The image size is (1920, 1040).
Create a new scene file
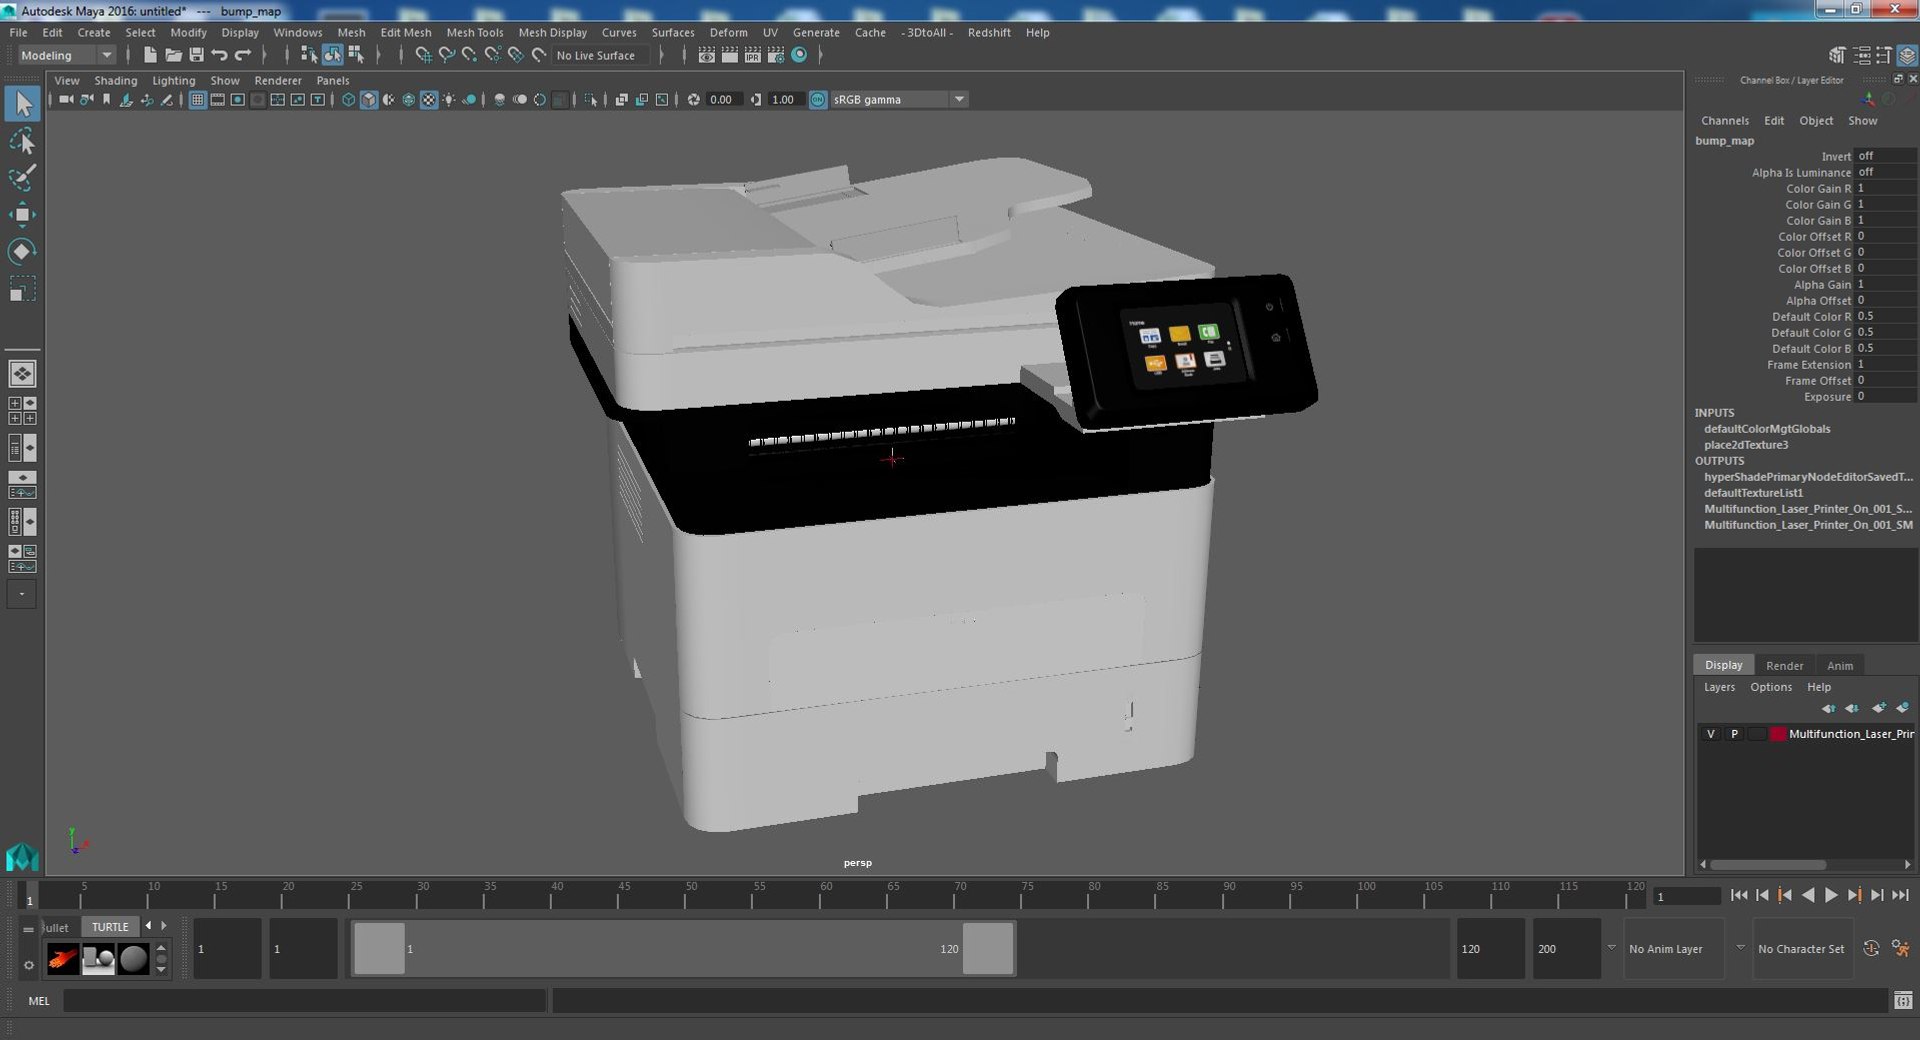[x=150, y=55]
